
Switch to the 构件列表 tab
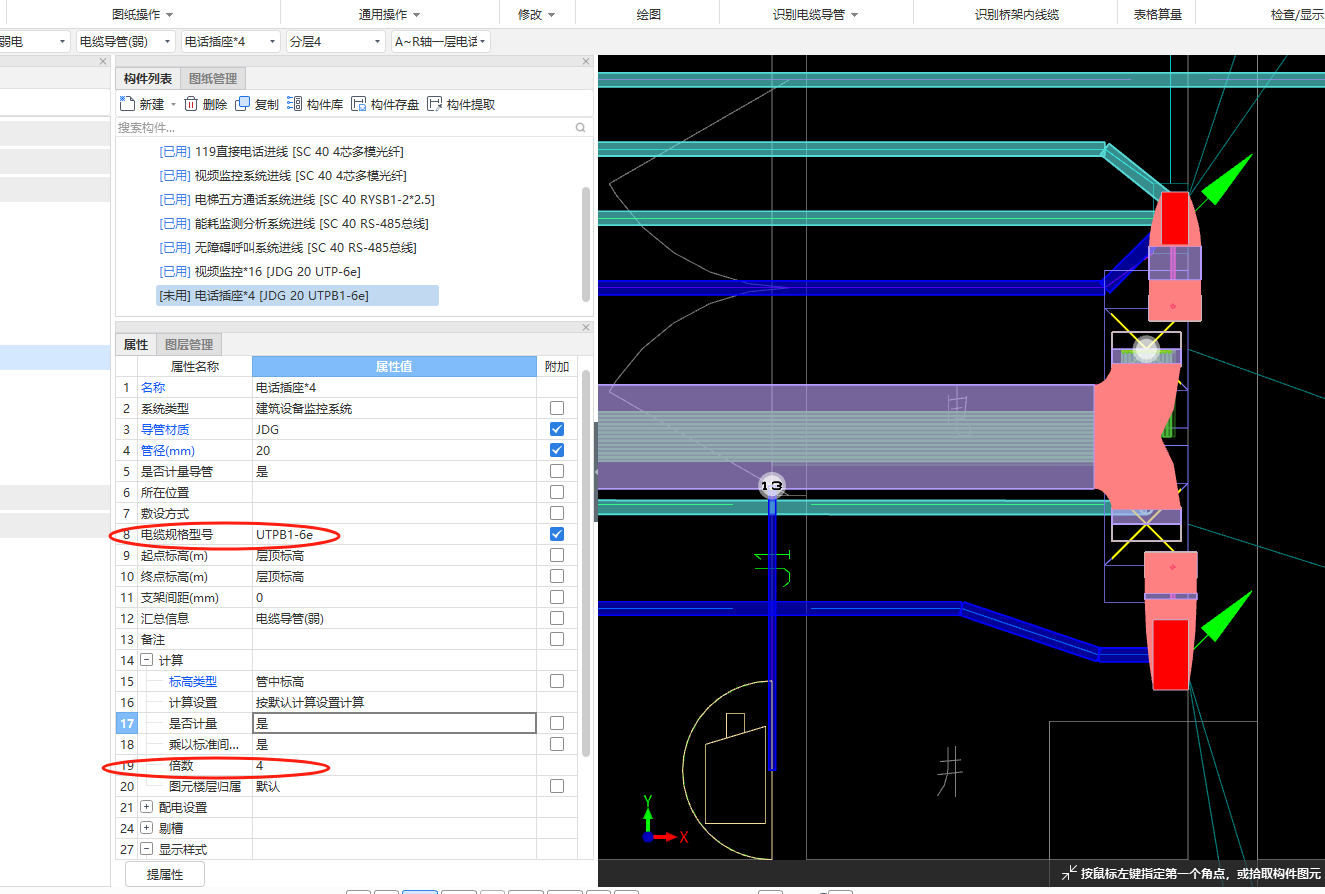(148, 79)
